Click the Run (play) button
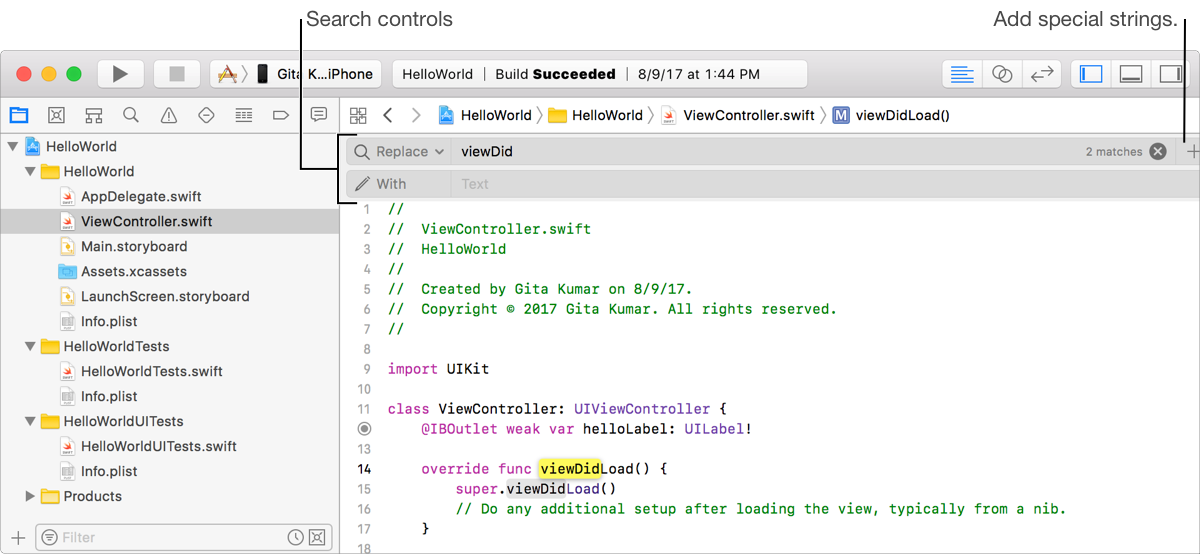 120,74
